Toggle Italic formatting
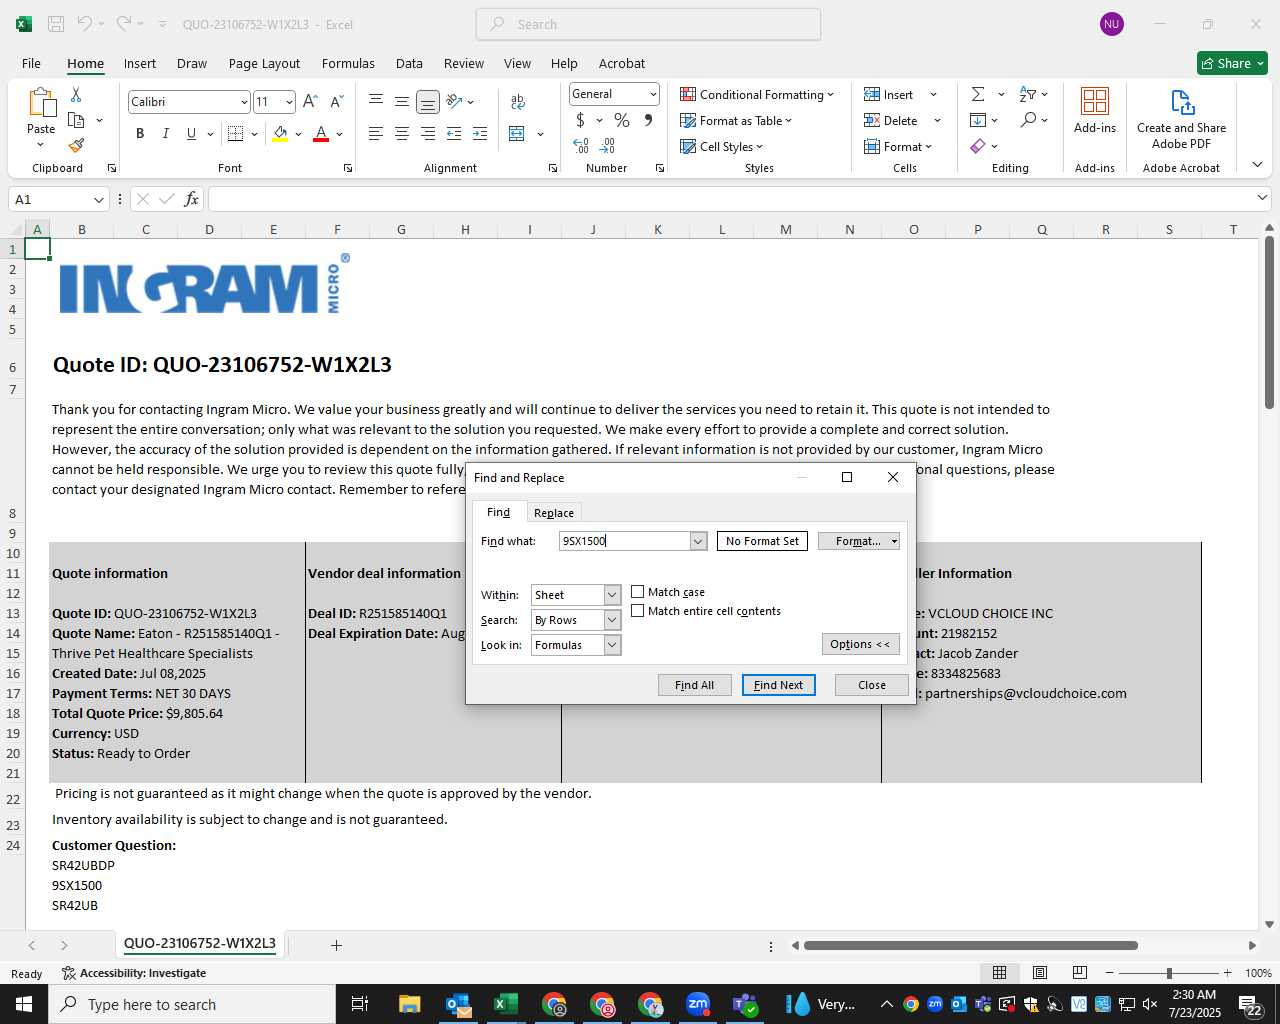 point(165,133)
